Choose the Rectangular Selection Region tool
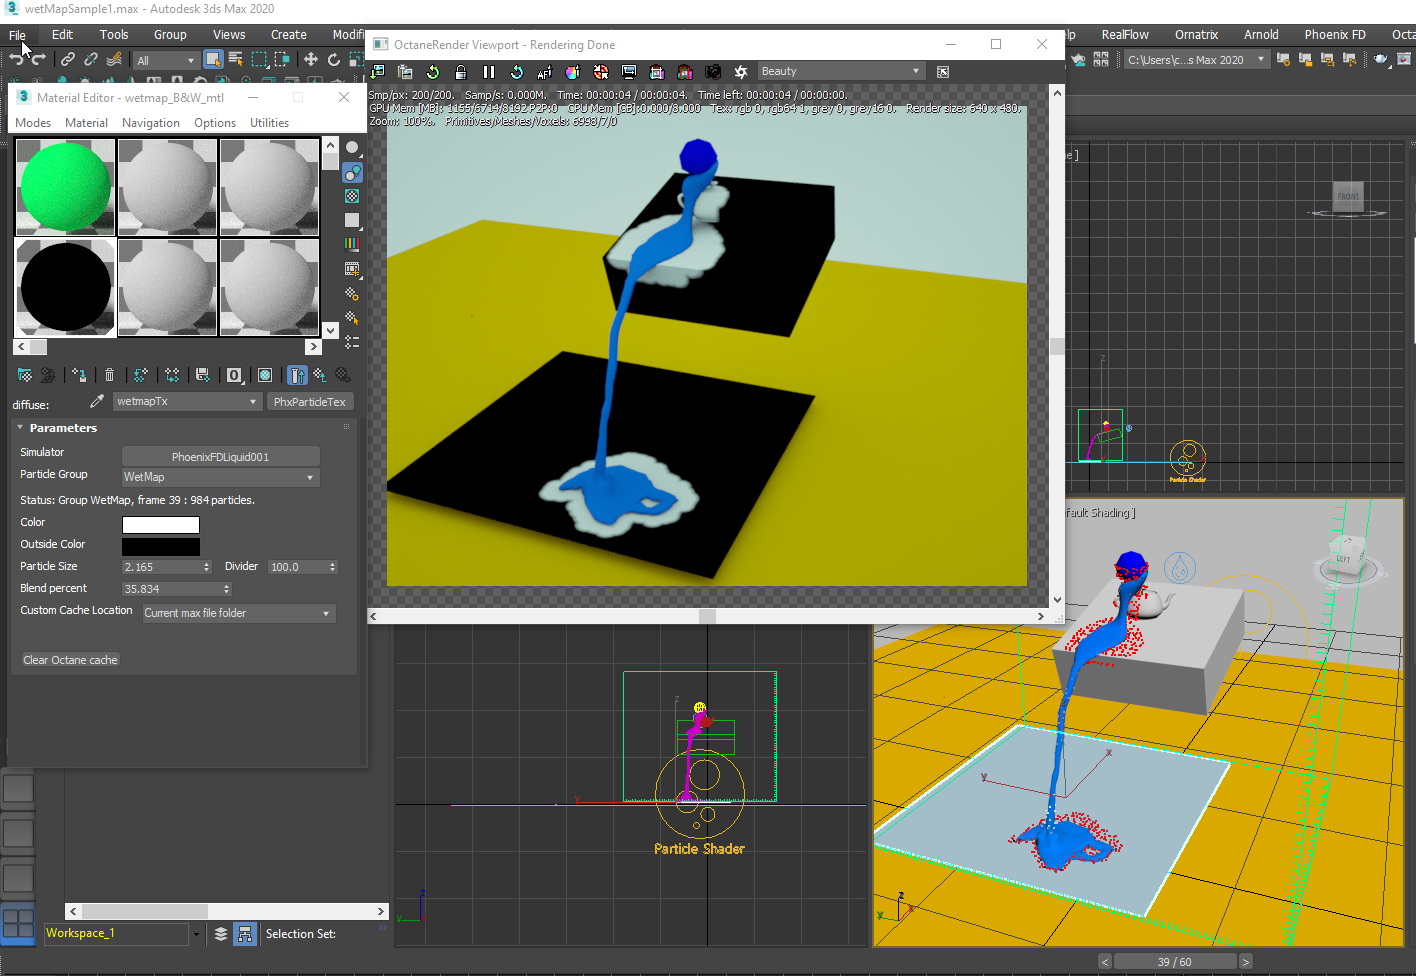Screen dimensions: 1416x976 (x=260, y=60)
